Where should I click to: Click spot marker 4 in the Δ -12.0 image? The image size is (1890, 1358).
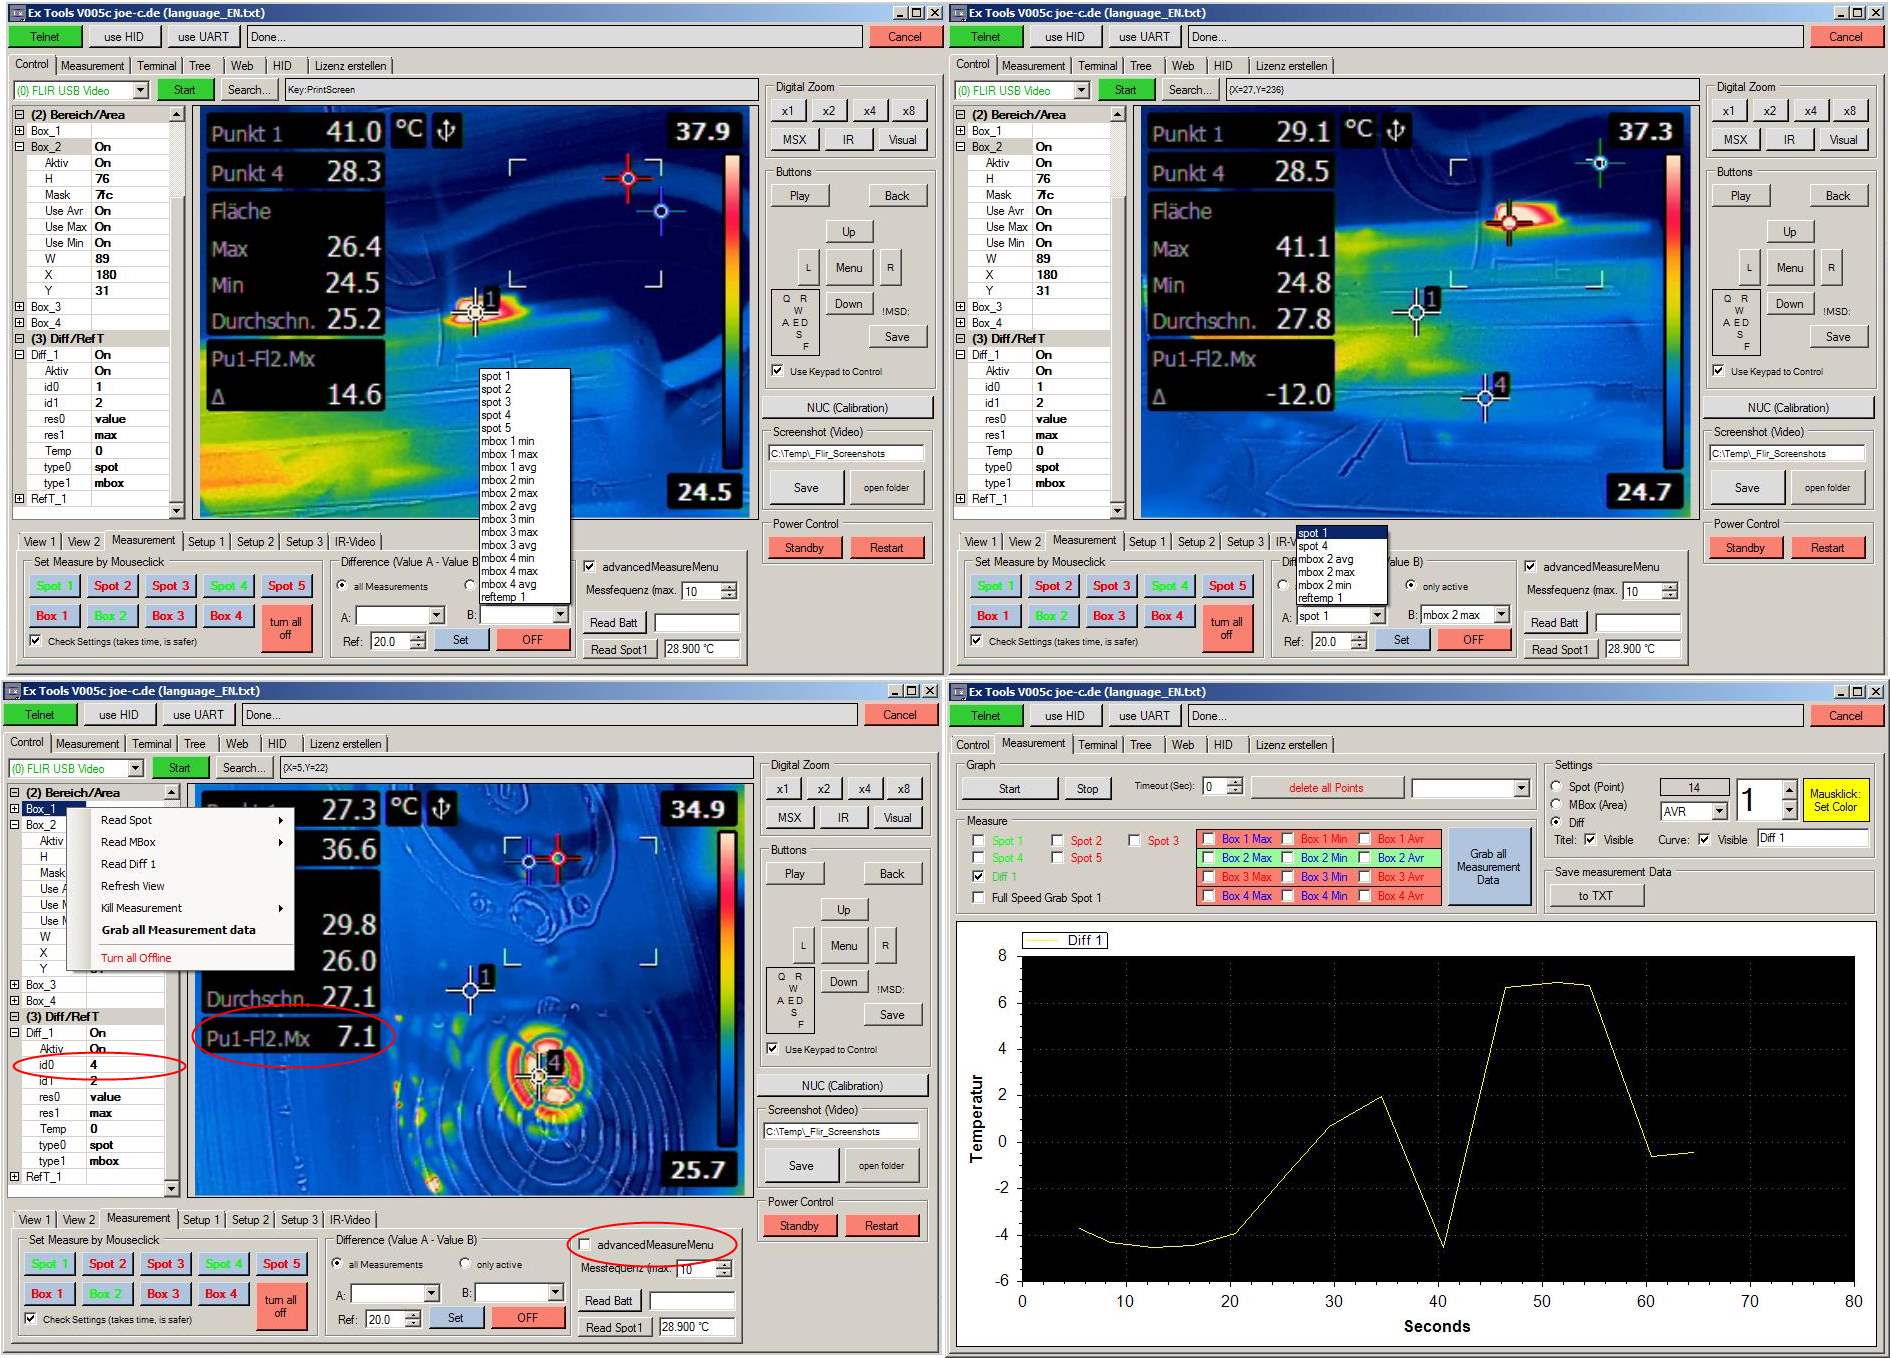pos(1485,398)
